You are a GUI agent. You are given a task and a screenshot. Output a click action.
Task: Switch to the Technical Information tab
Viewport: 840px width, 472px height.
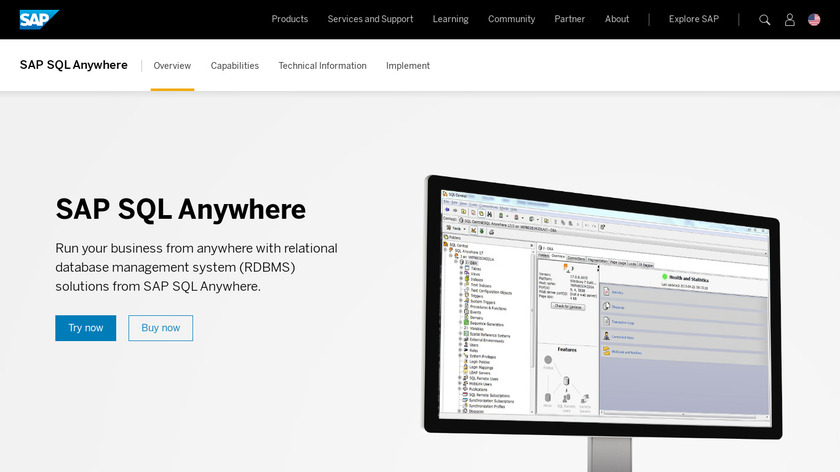click(x=322, y=66)
